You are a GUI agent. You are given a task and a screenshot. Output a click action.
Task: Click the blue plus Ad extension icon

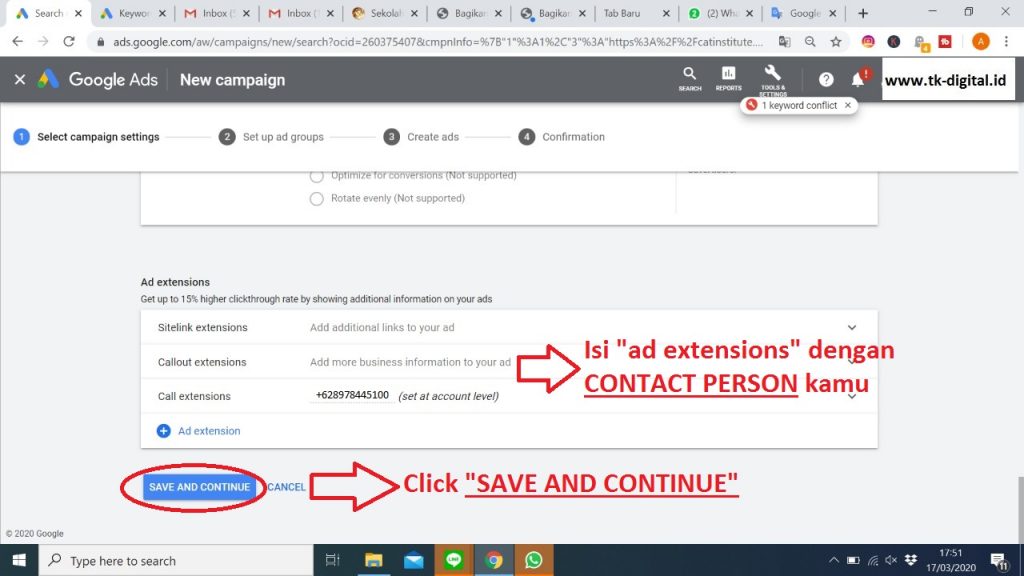[164, 431]
